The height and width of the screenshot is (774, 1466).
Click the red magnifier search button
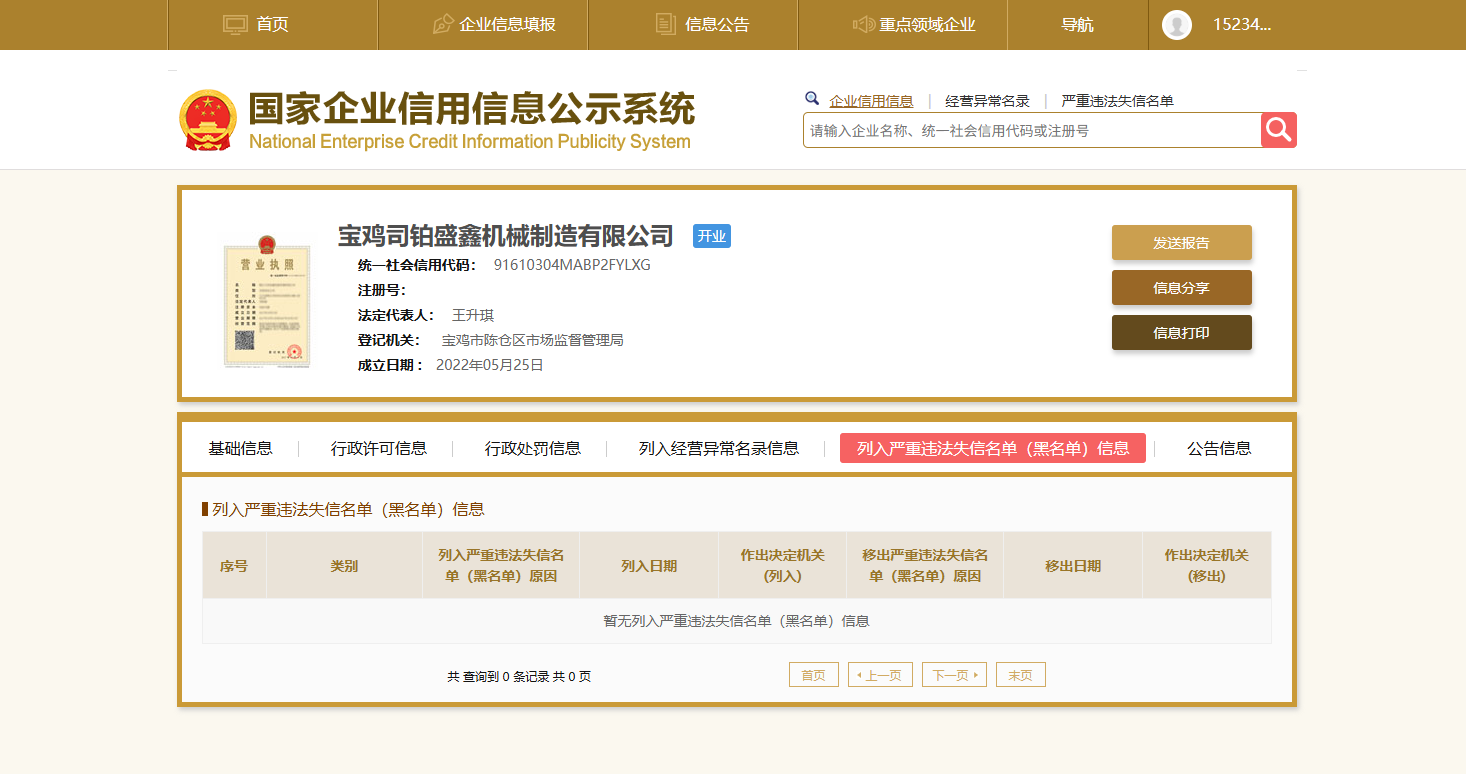click(1279, 130)
